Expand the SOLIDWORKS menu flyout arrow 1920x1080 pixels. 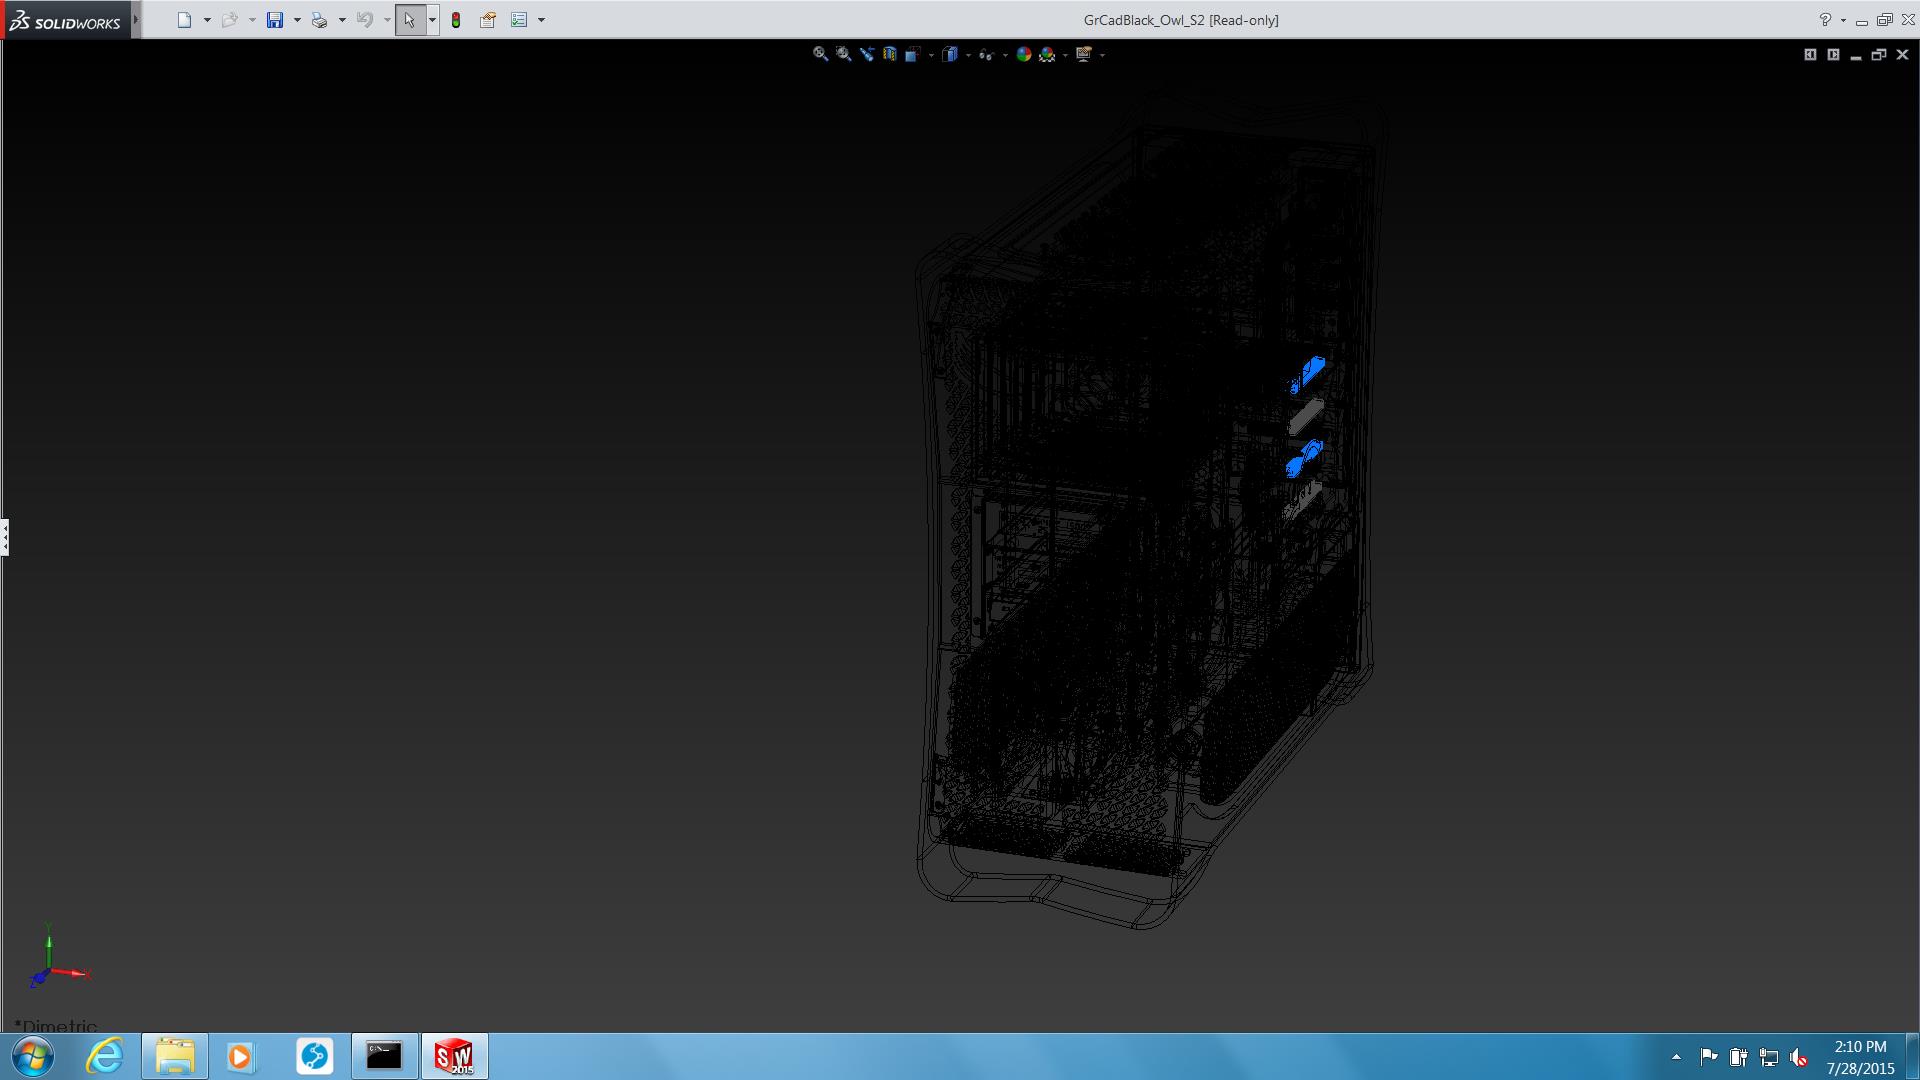[x=136, y=20]
